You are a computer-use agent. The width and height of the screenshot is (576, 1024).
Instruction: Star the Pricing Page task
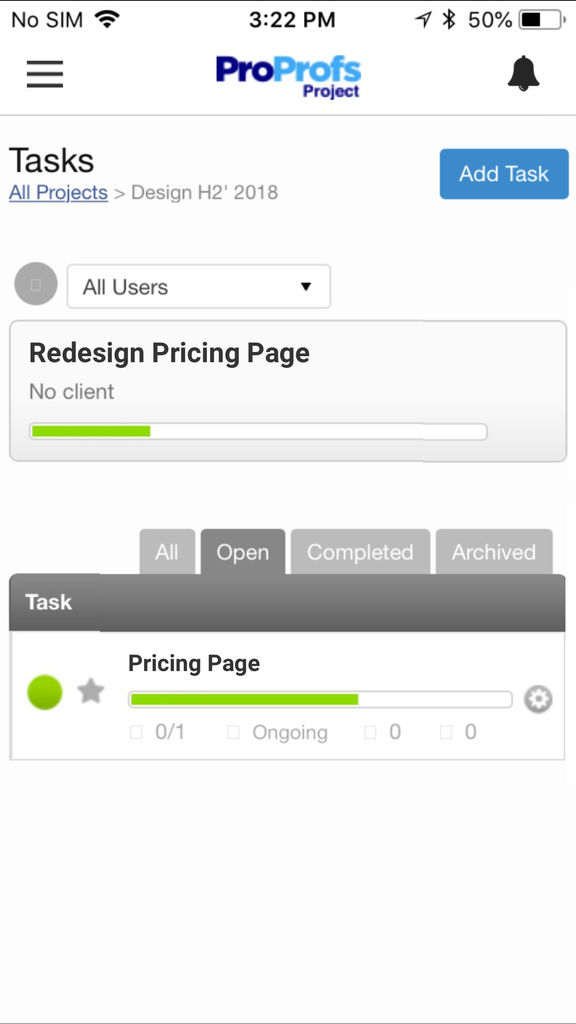91,691
